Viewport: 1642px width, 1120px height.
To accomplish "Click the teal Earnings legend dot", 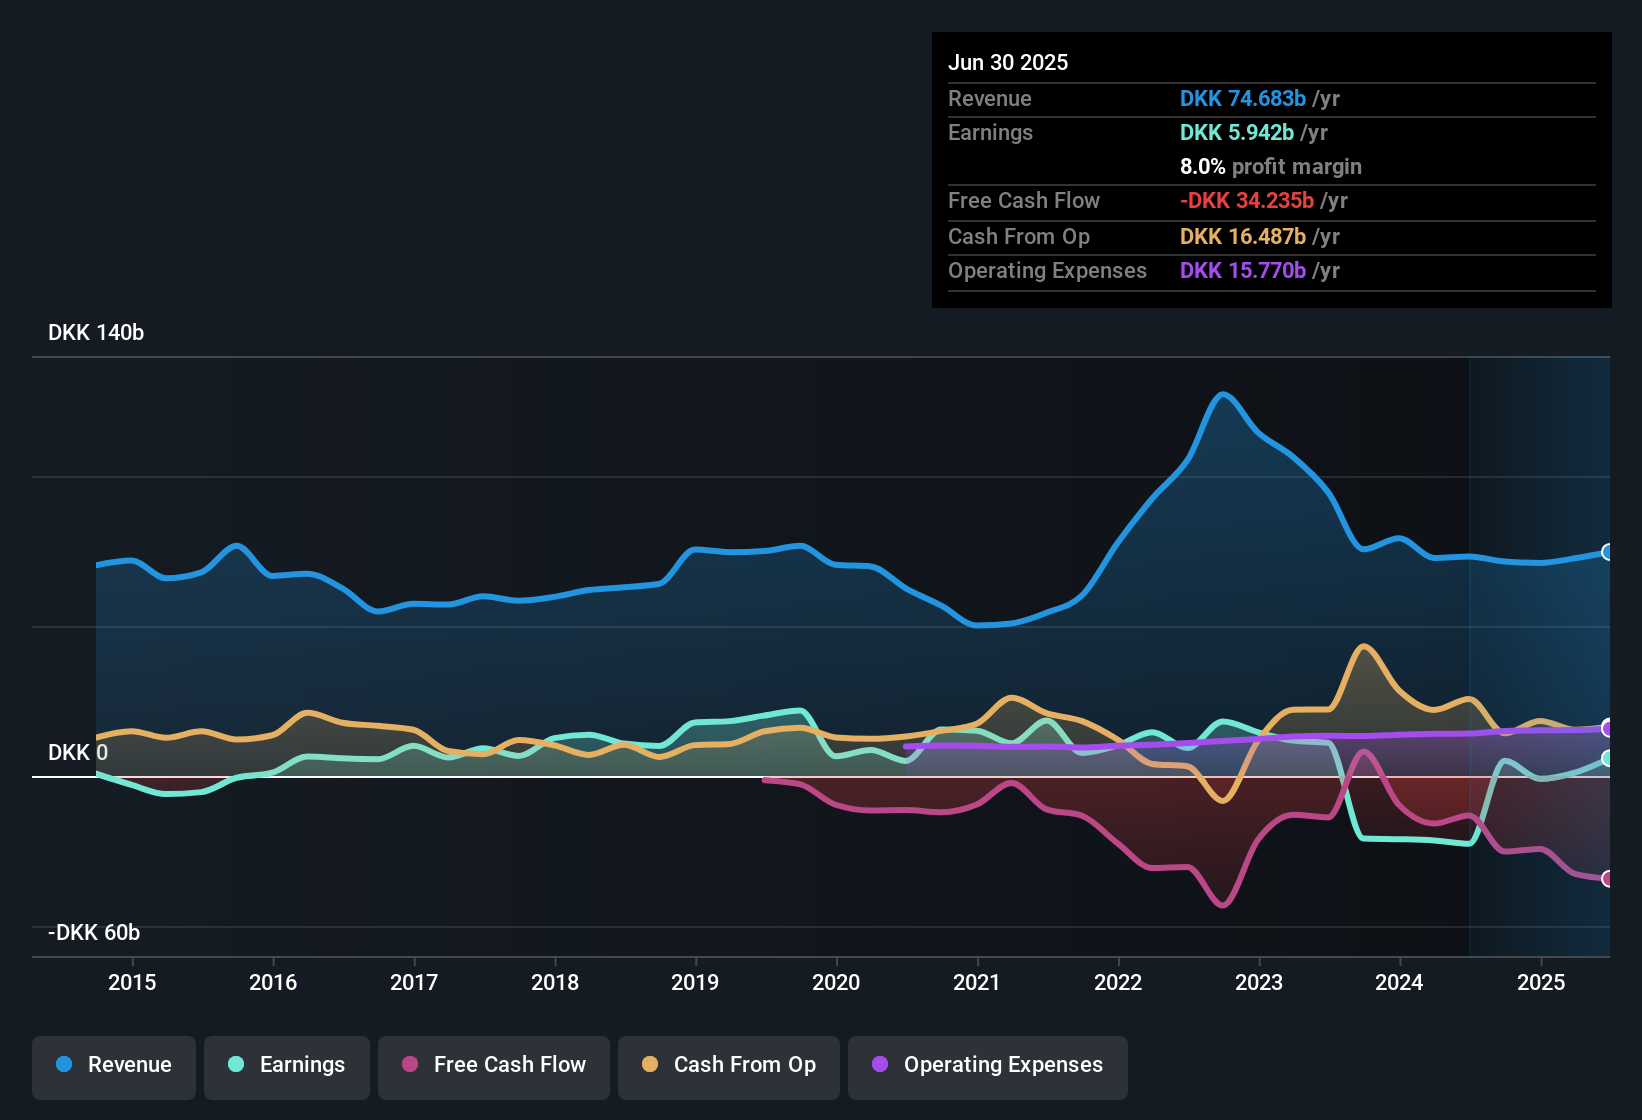I will pyautogui.click(x=236, y=1065).
